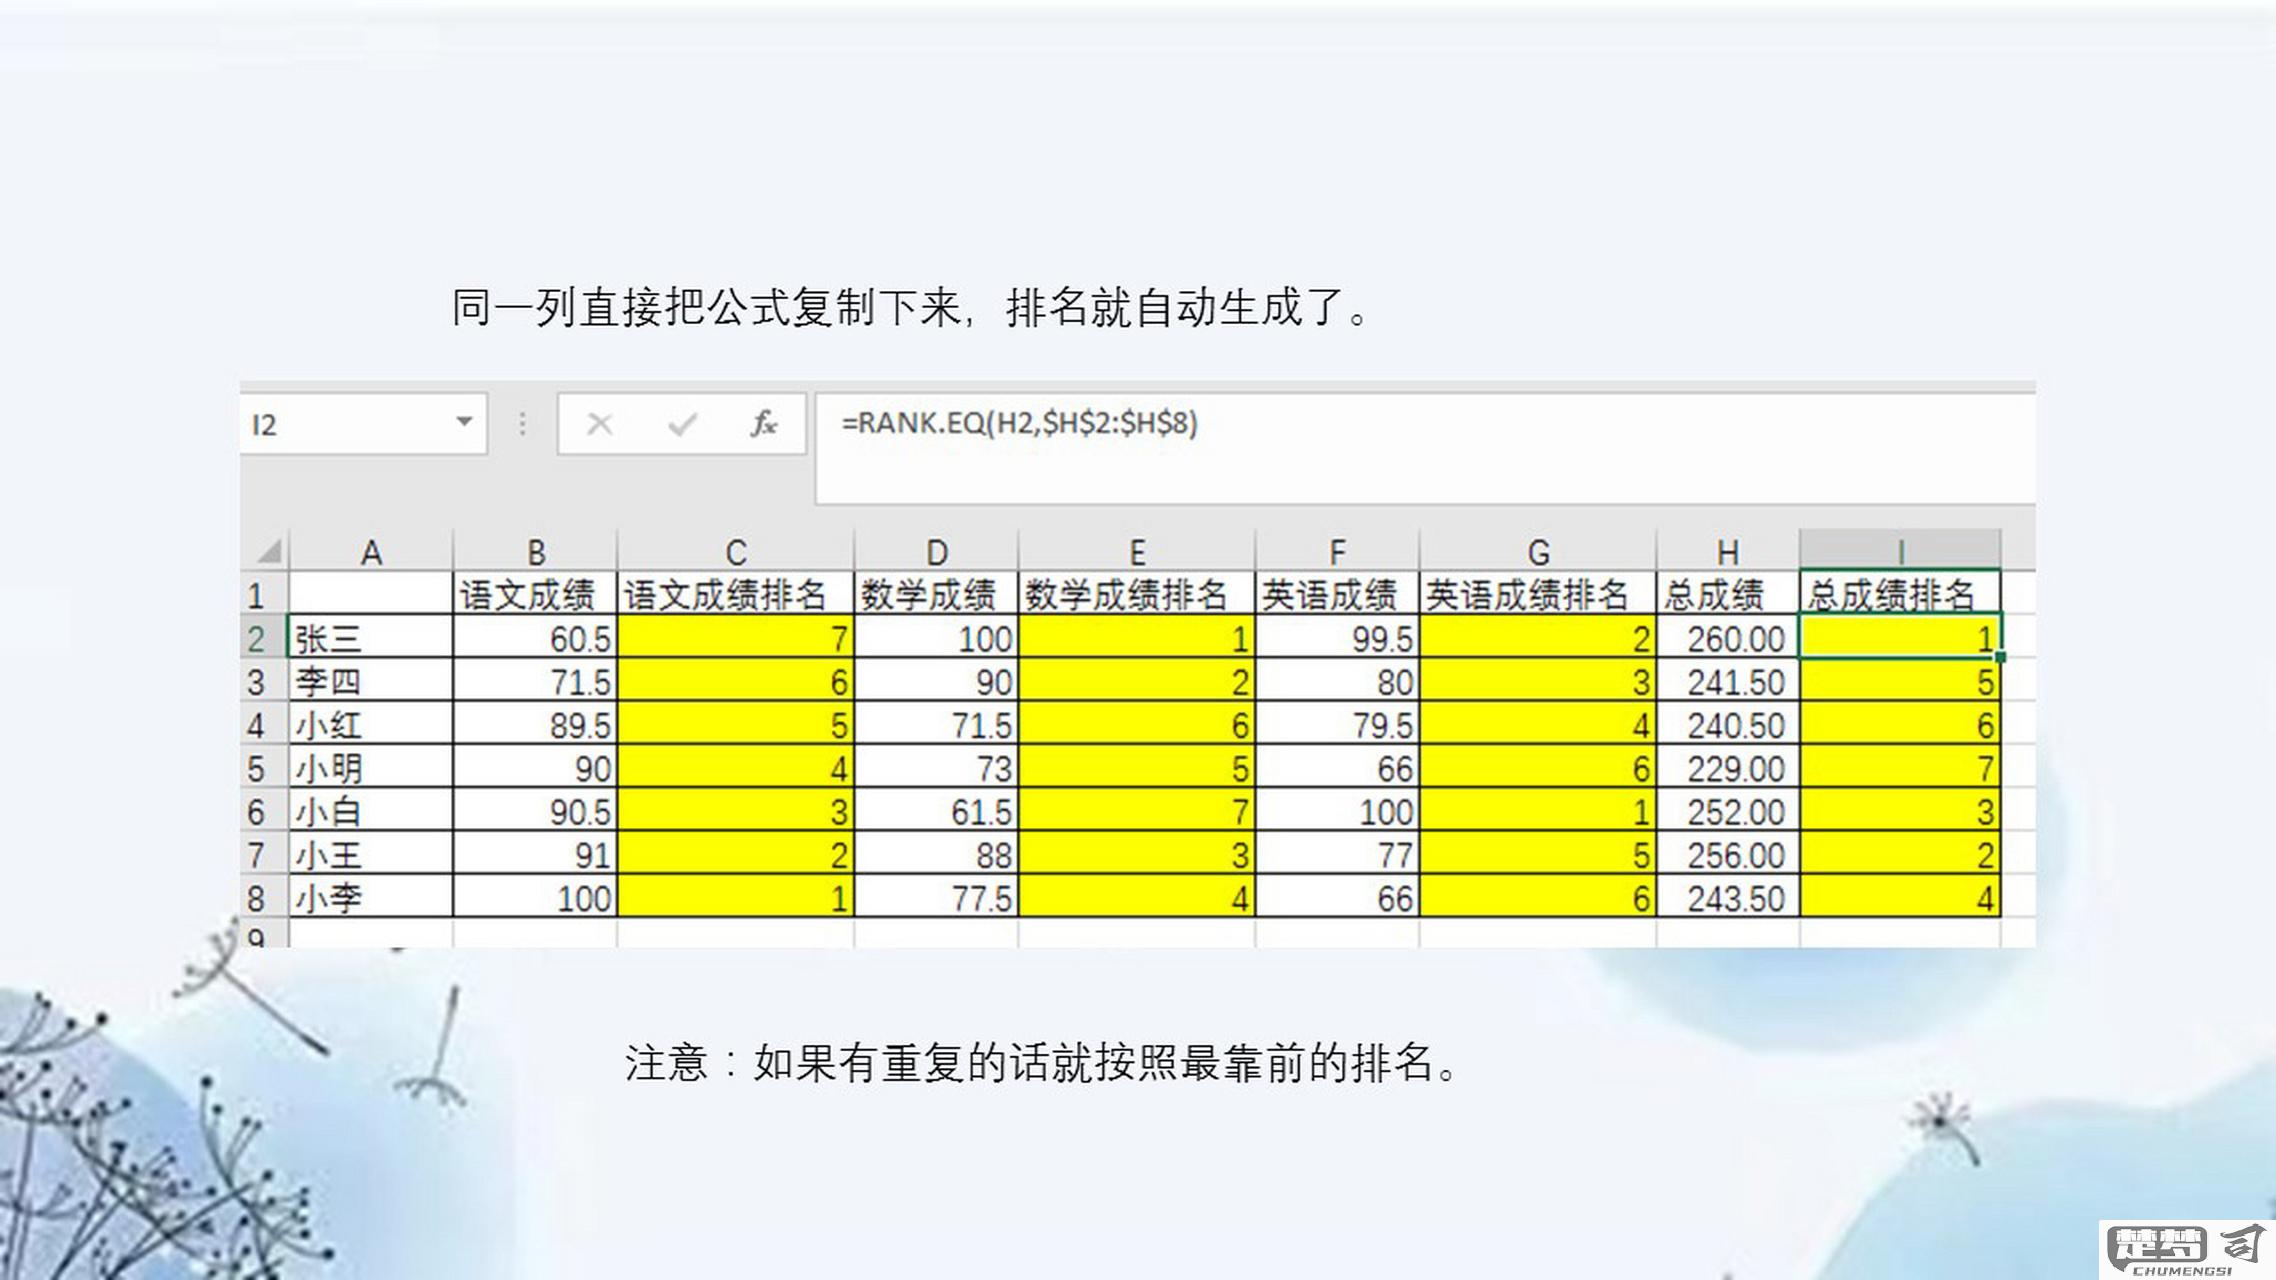The height and width of the screenshot is (1280, 2276).
Task: Select column A header
Action: point(371,552)
